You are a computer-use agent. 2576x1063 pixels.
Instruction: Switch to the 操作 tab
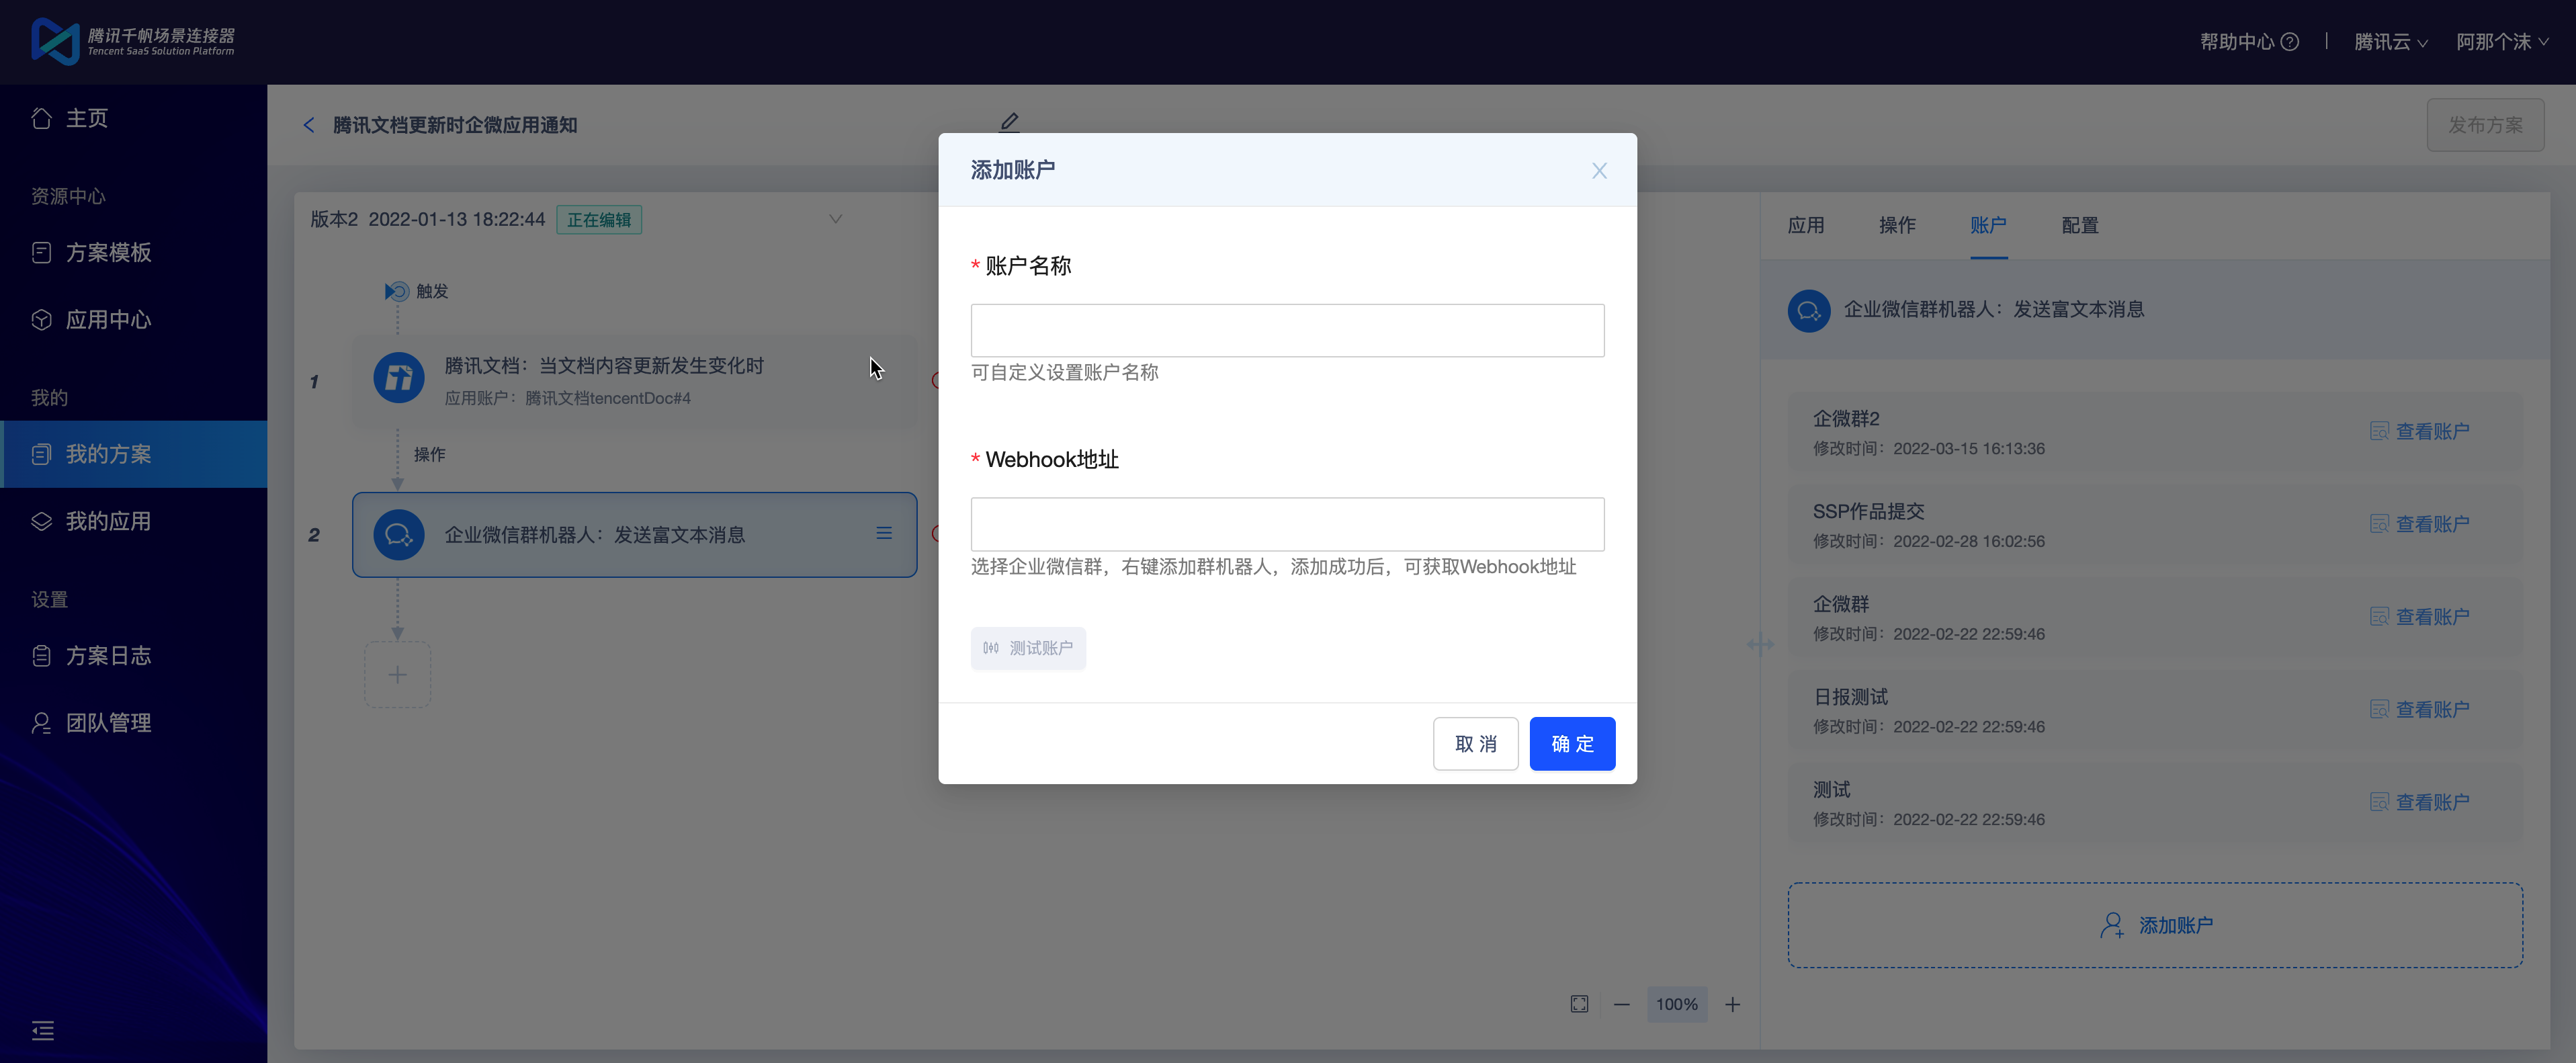point(1897,225)
